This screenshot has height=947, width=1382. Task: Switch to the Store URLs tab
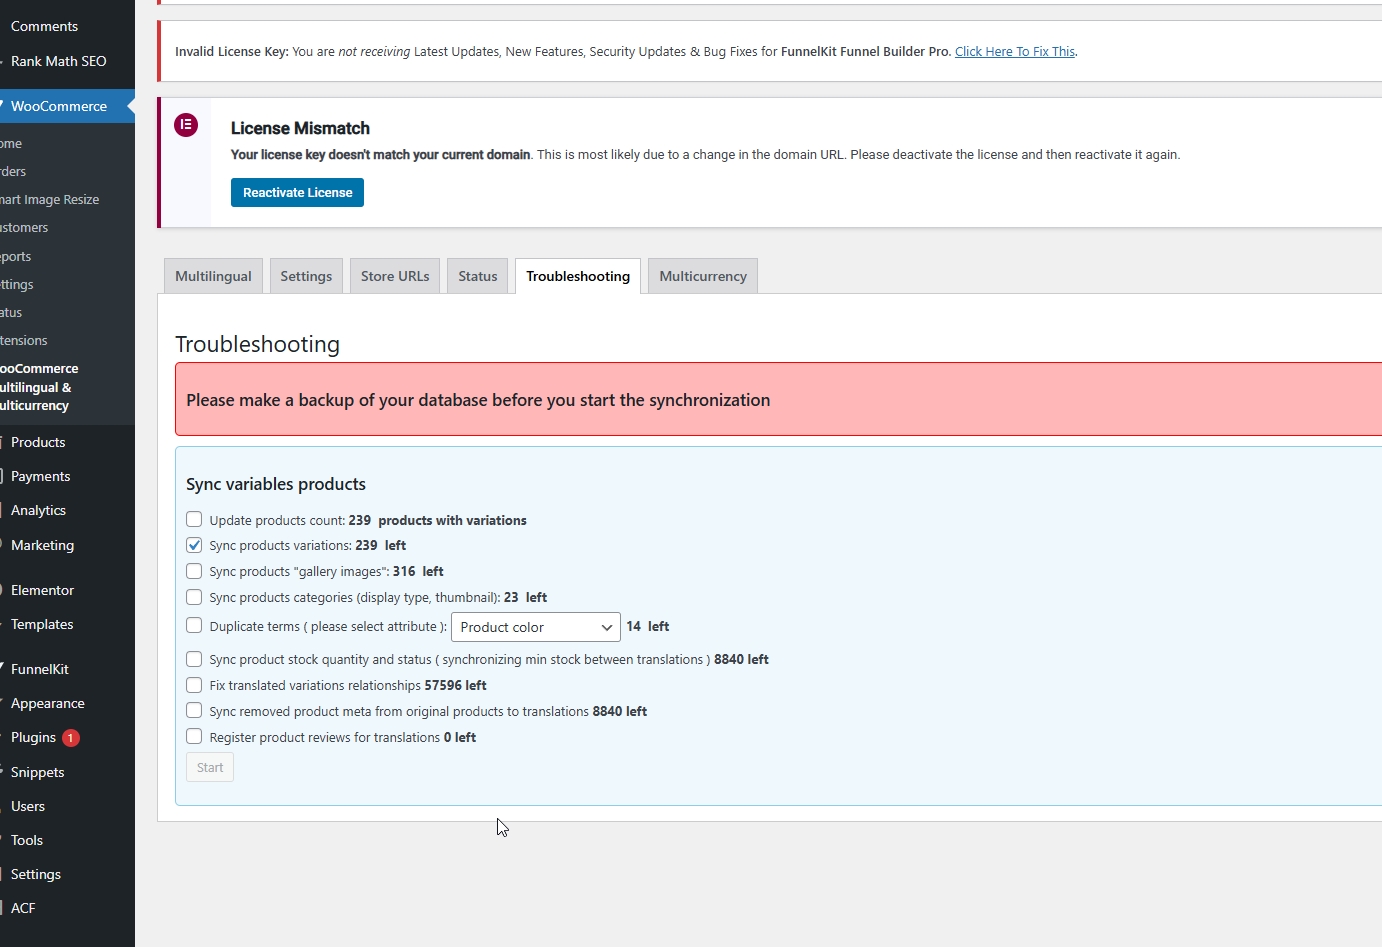click(395, 276)
